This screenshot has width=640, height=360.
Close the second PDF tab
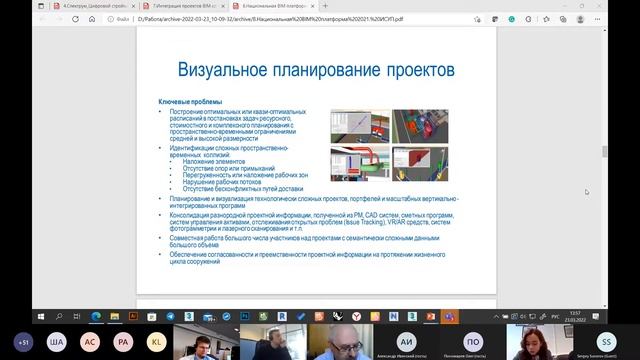pyautogui.click(x=223, y=6)
